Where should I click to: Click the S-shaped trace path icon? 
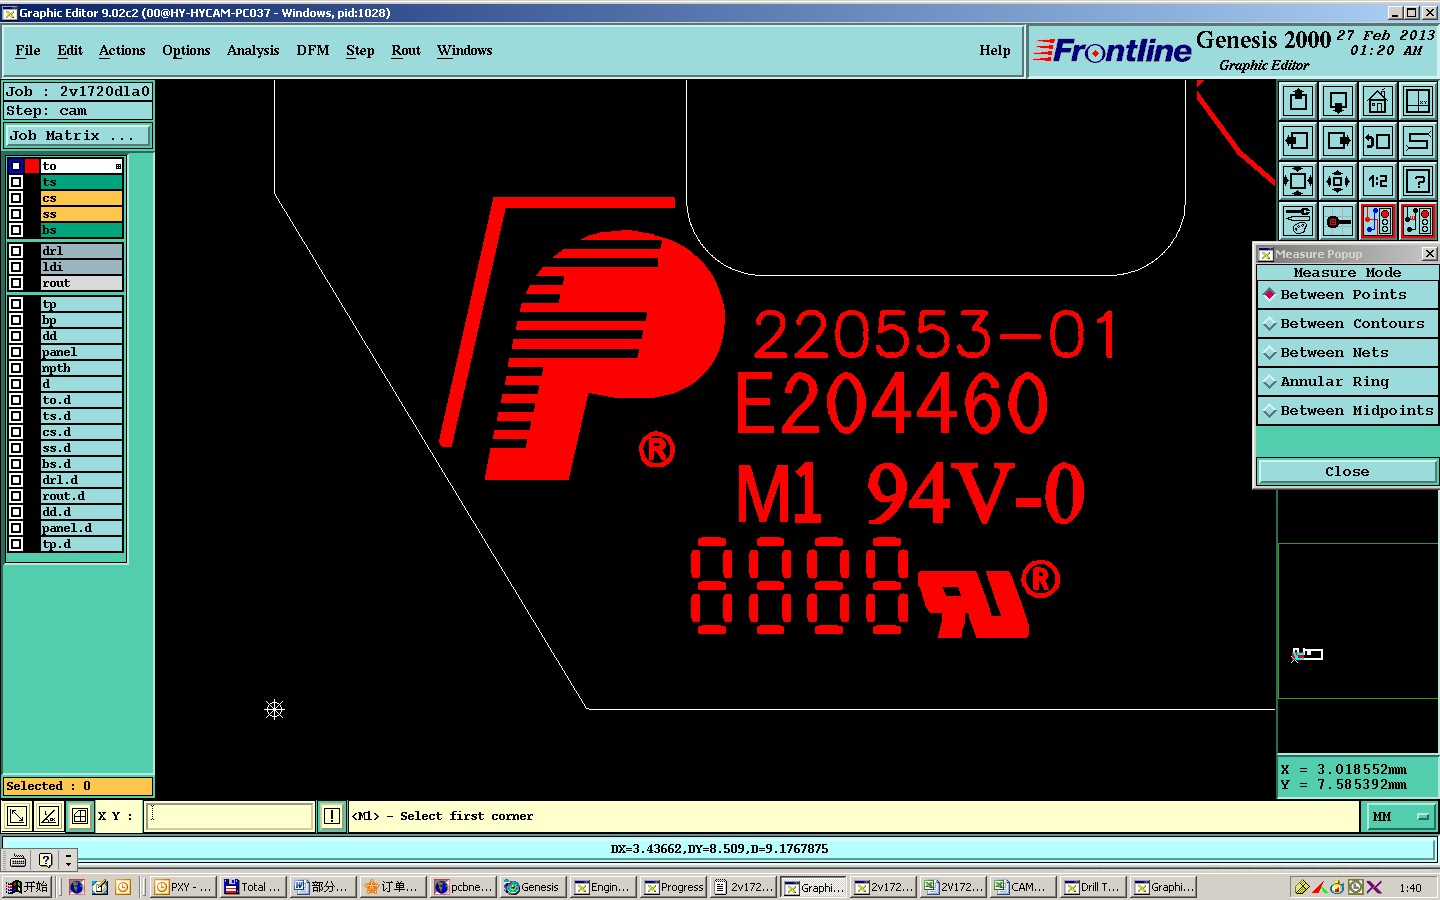pos(1418,141)
